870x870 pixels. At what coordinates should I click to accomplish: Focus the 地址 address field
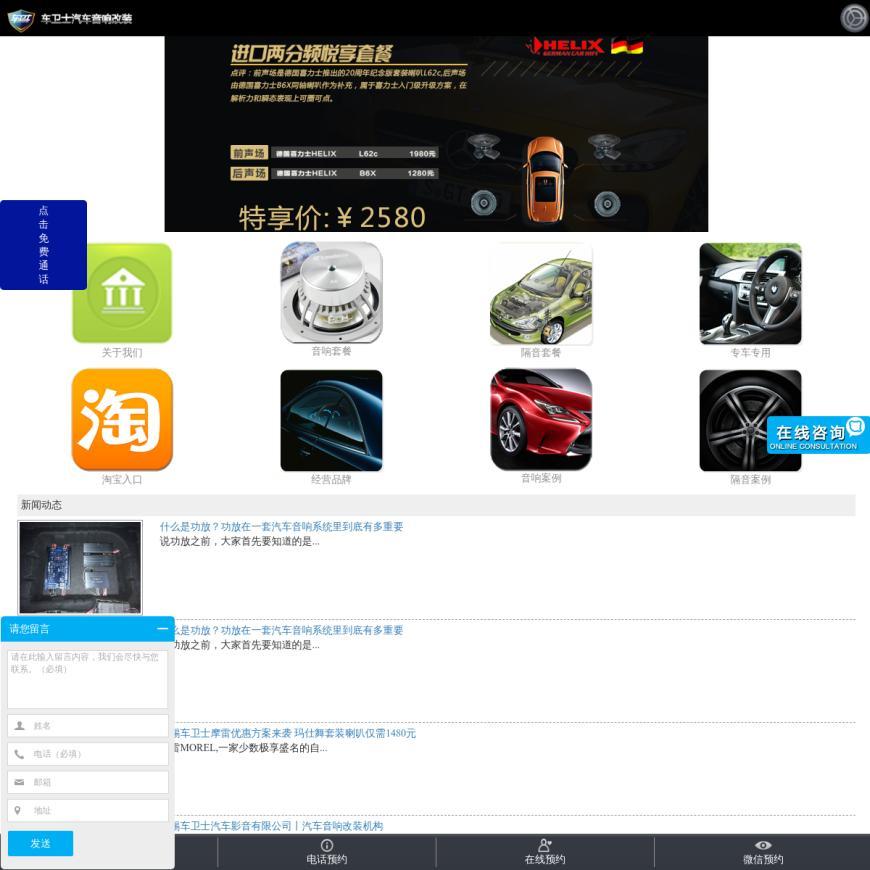tap(88, 810)
